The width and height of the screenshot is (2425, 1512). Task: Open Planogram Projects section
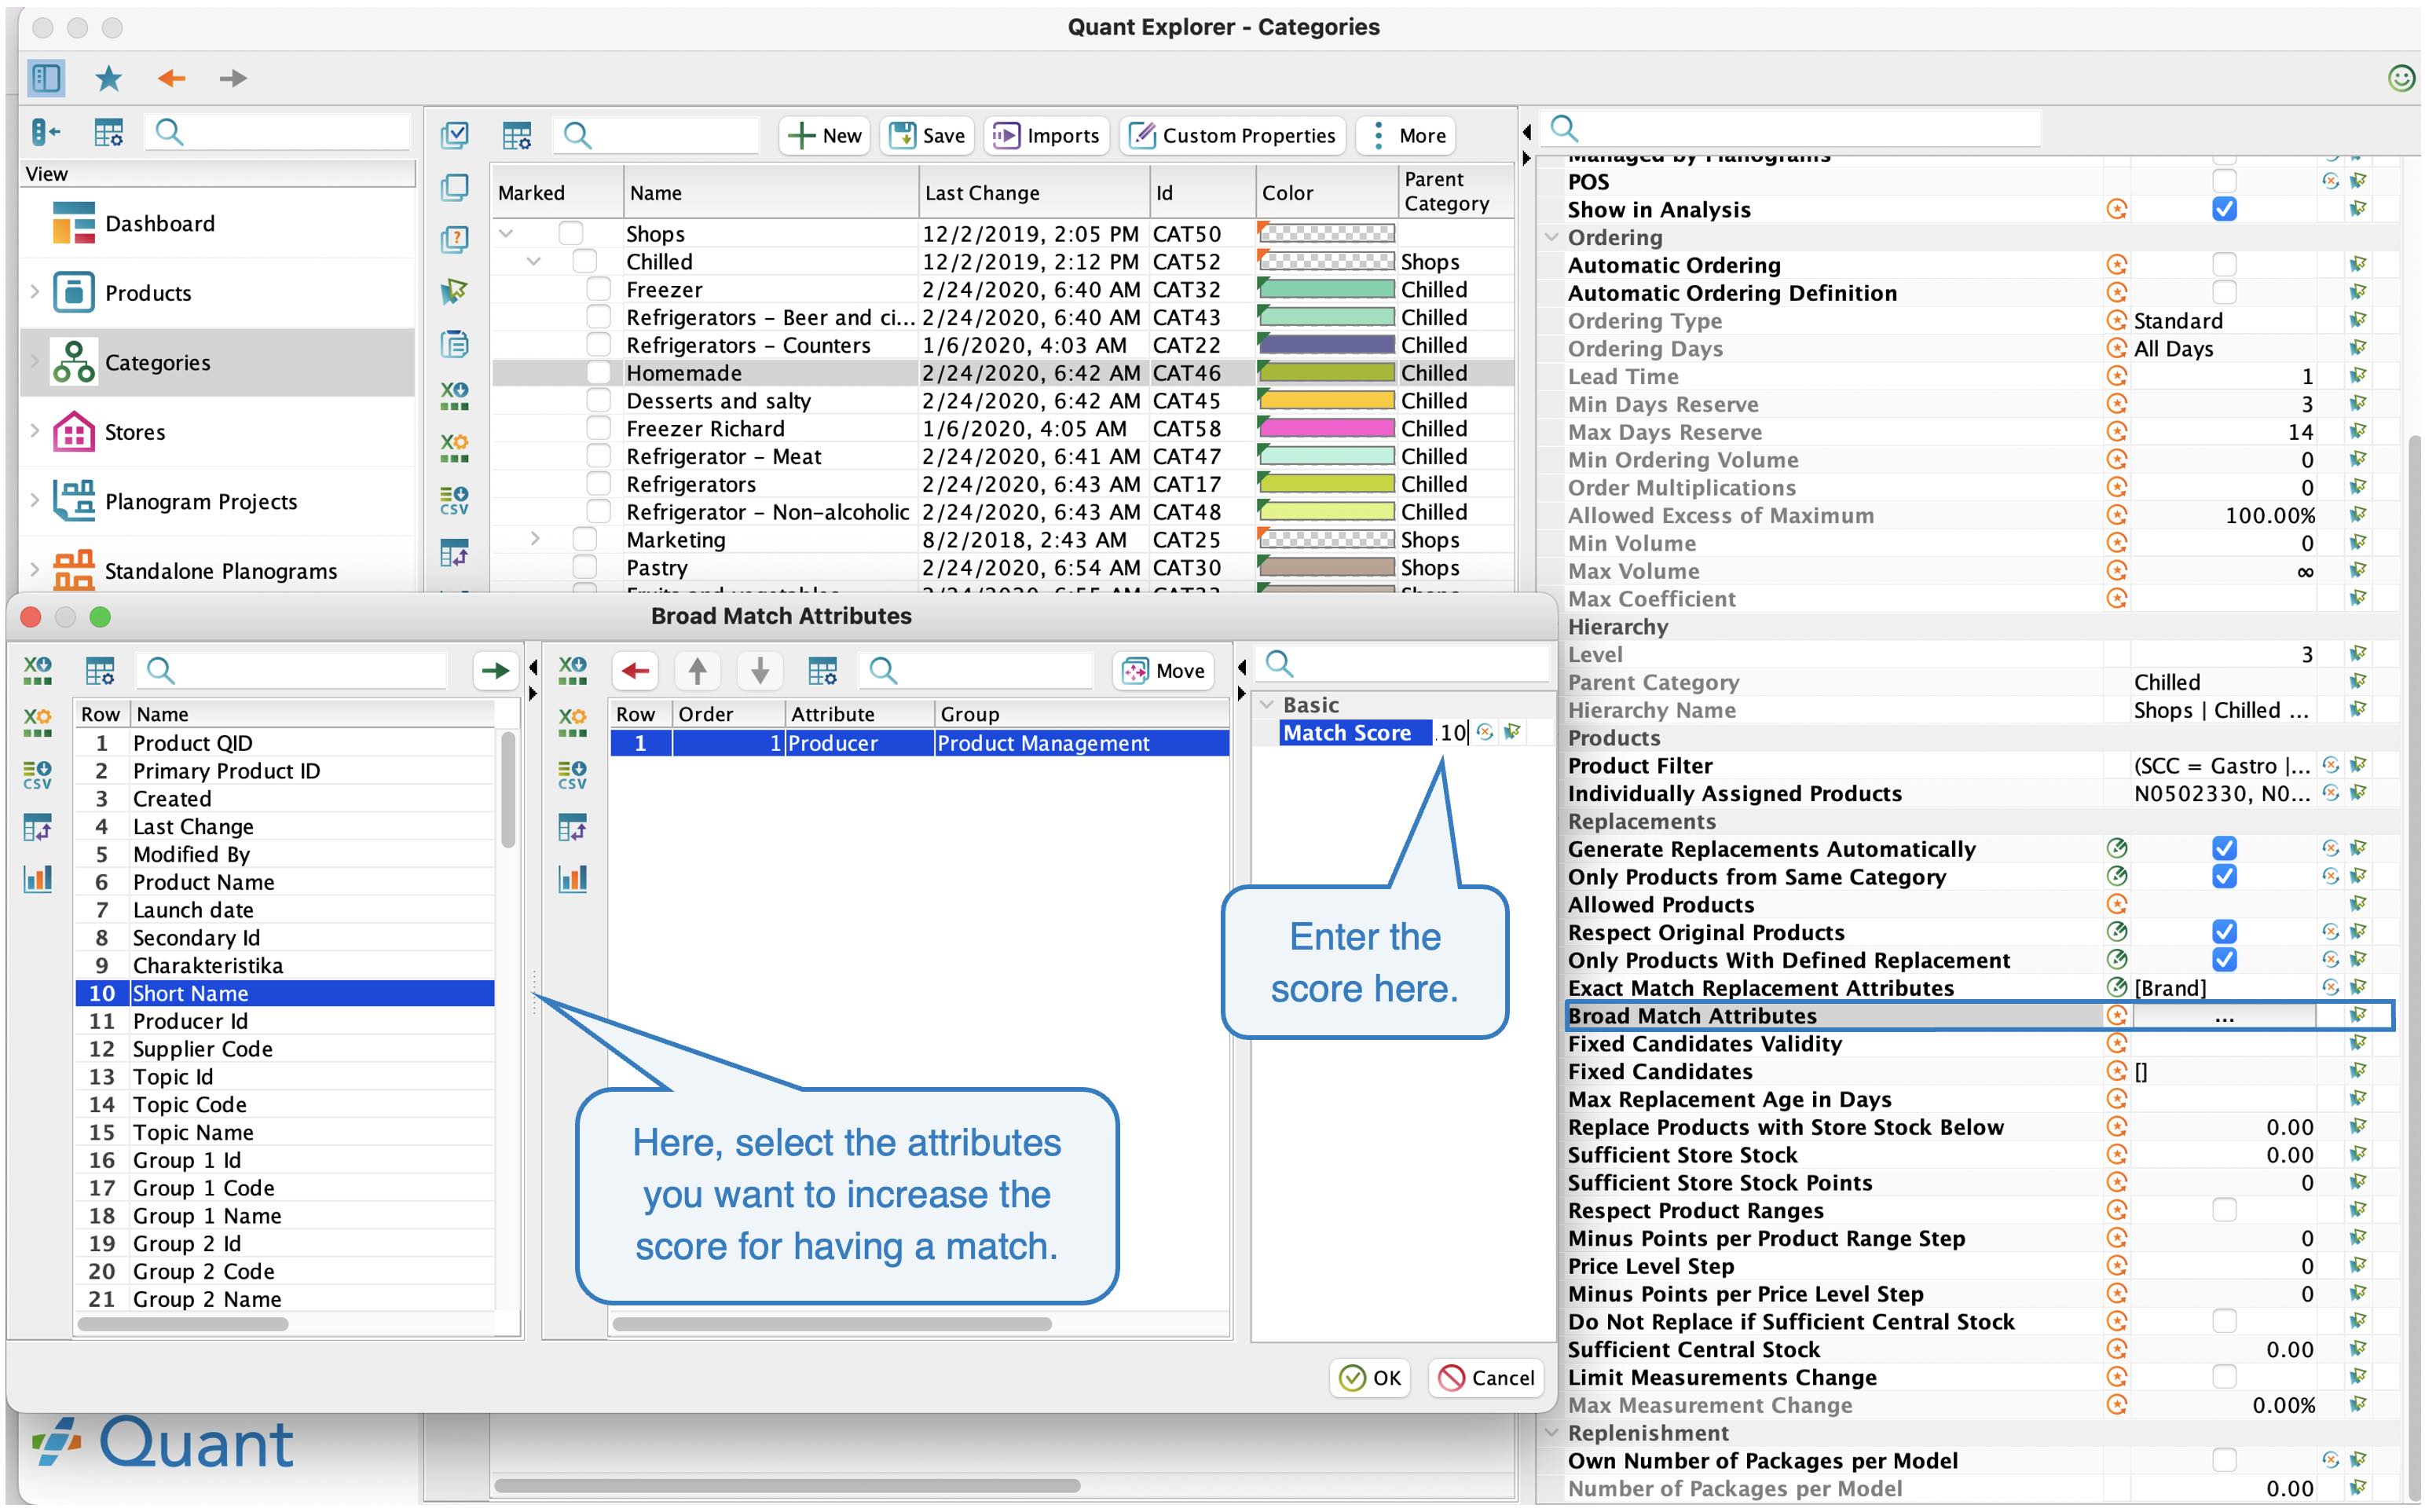click(218, 501)
